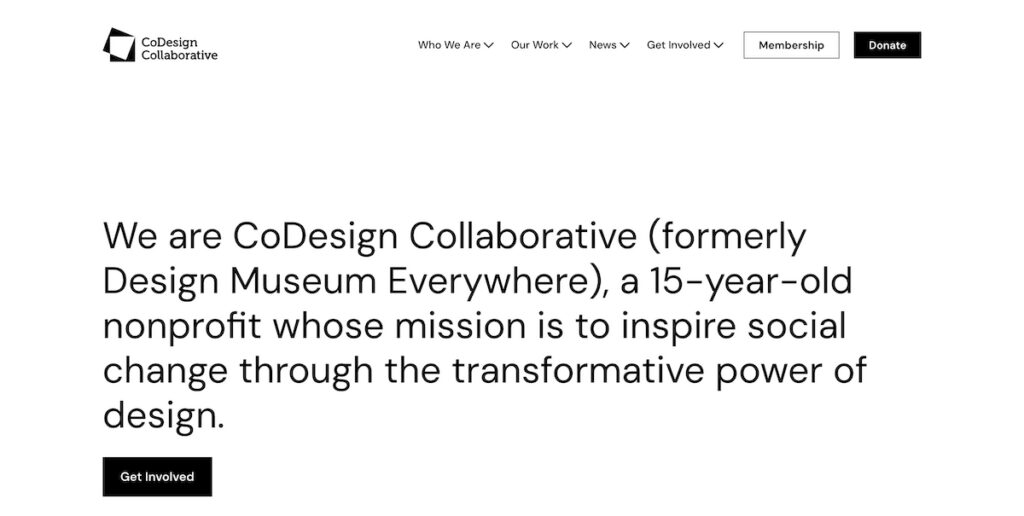Click the final word "design." in headline
This screenshot has width=1024, height=516.
coord(164,415)
